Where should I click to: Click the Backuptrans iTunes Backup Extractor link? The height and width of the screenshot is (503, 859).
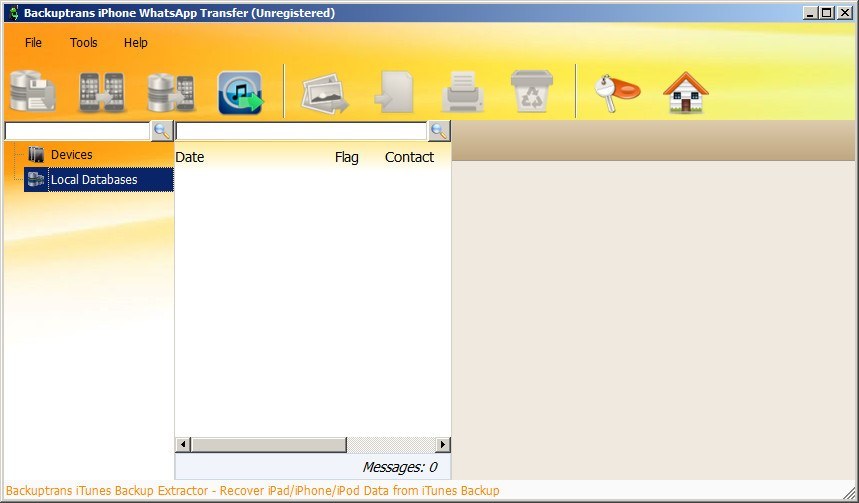pyautogui.click(x=253, y=490)
